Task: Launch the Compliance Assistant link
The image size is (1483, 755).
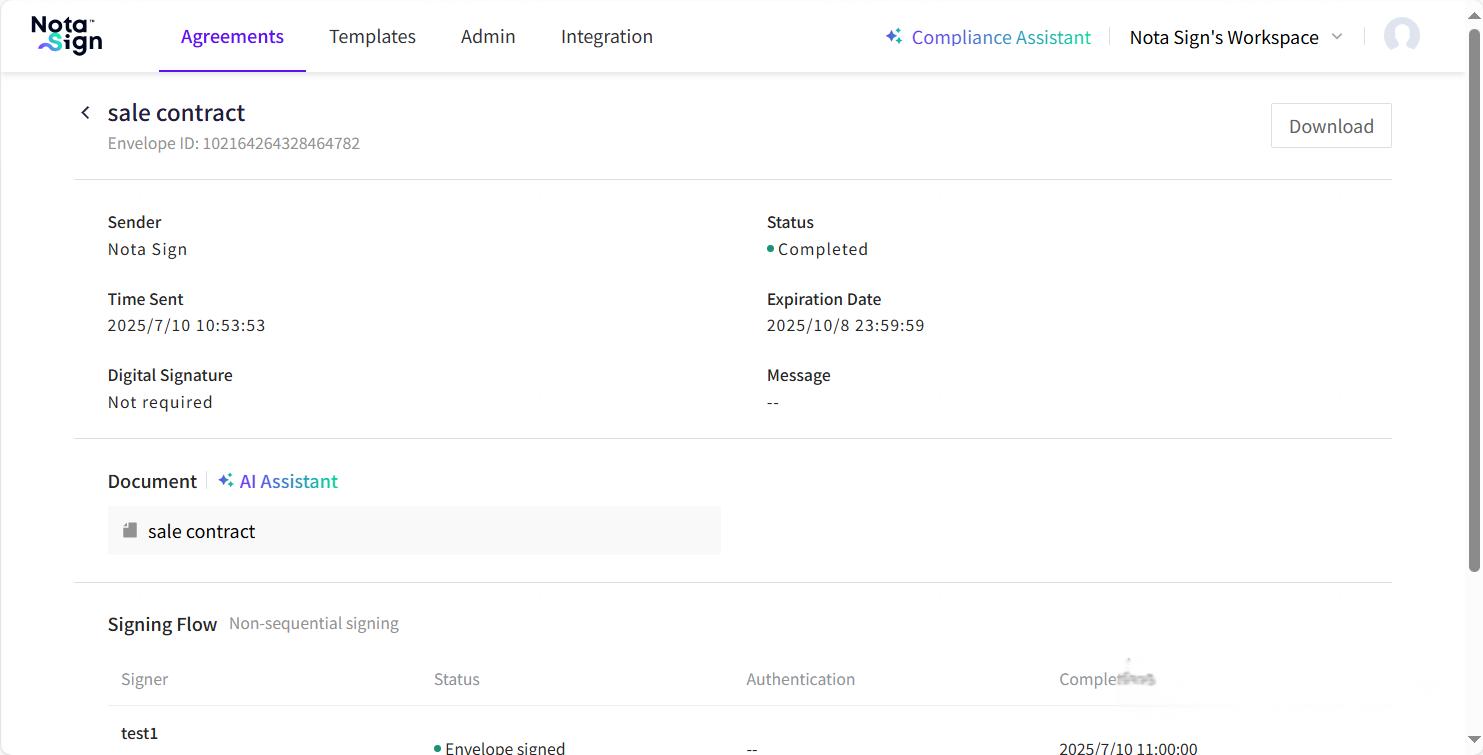Action: click(x=1001, y=37)
